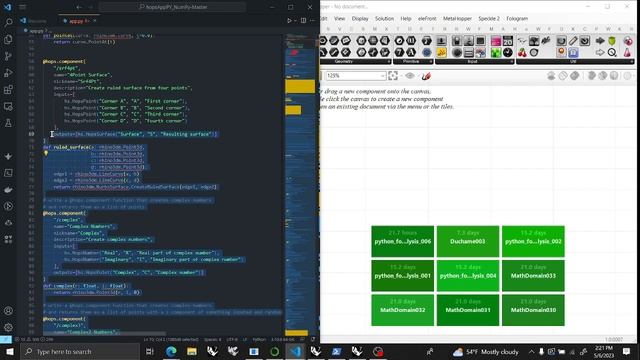The width and height of the screenshot is (640, 360).
Task: Open recent file MathDomain031 tile
Action: pyautogui.click(x=468, y=310)
